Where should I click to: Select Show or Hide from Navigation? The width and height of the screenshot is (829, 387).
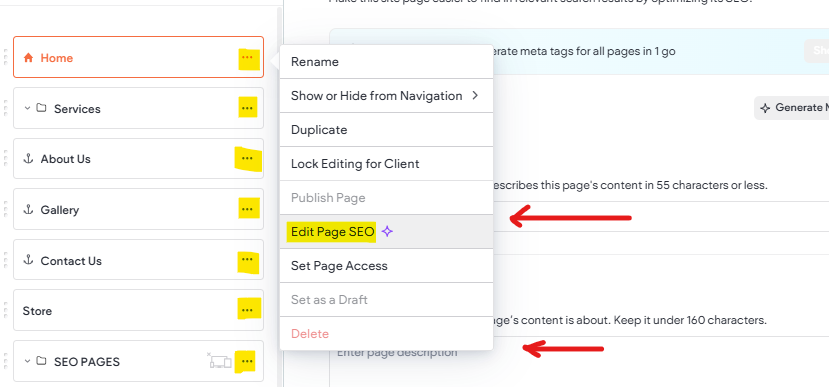[386, 96]
